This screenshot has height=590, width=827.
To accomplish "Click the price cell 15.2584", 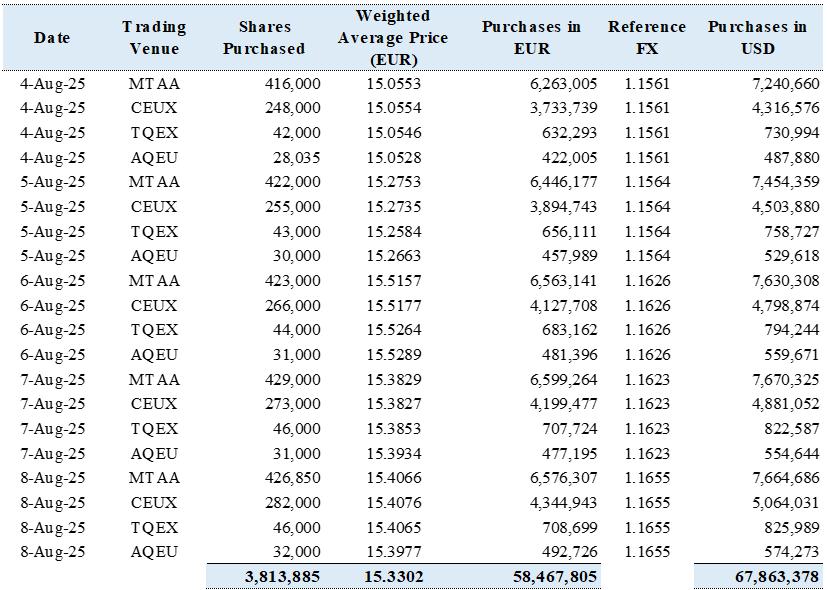I will tap(395, 232).
